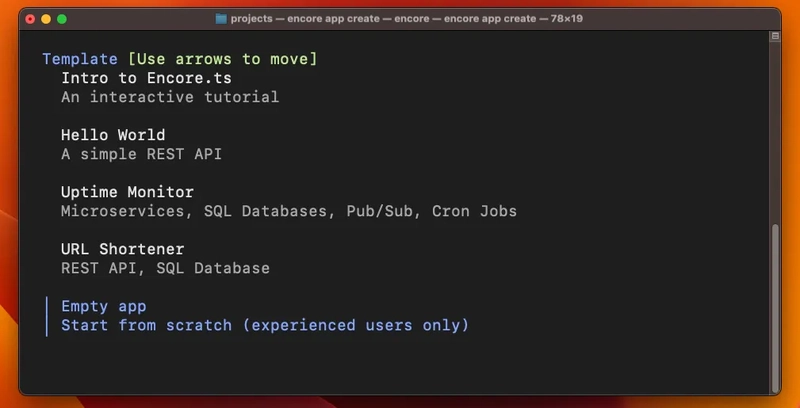800x408 pixels.
Task: Select the "URL Shortener" template
Action: [x=122, y=249]
